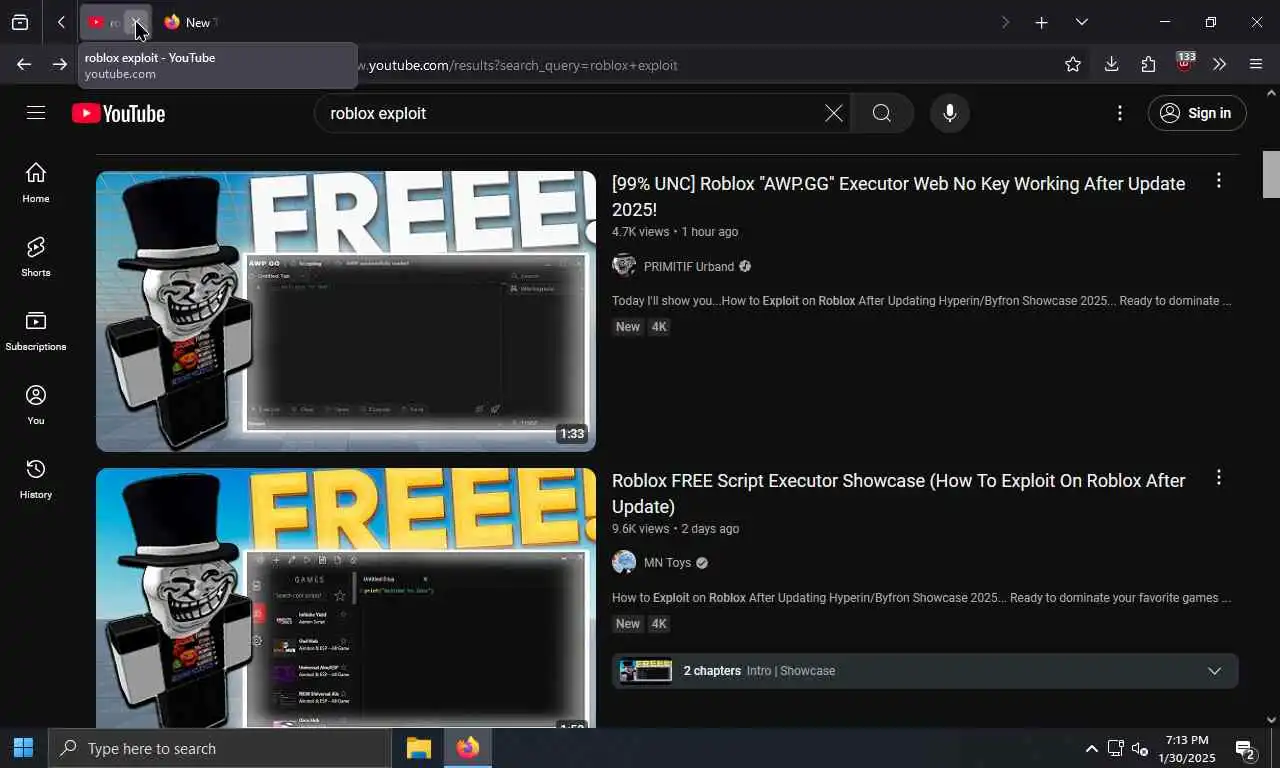Viewport: 1280px width, 768px height.
Task: Play the MN Toys video thumbnail
Action: (346, 598)
